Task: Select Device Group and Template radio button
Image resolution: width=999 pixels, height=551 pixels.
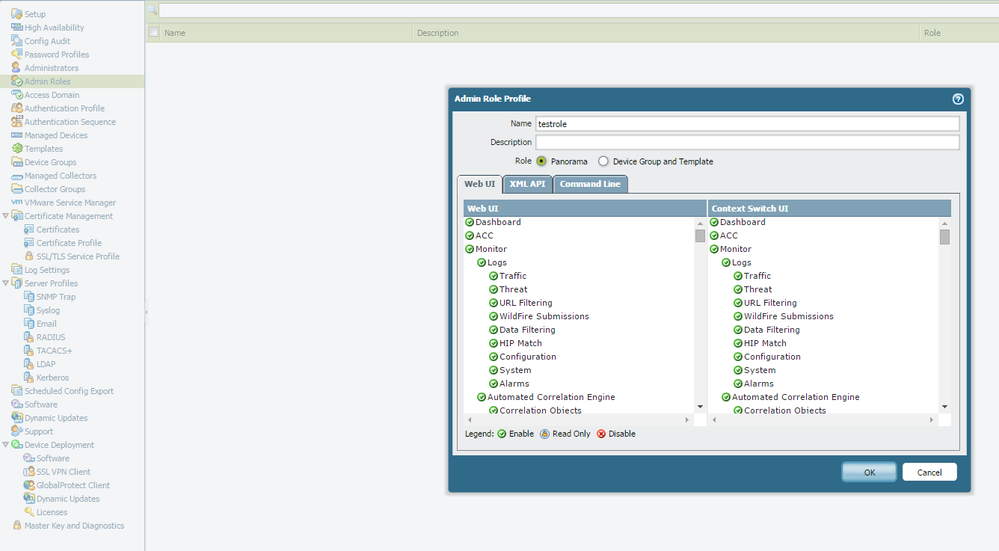Action: (x=603, y=161)
